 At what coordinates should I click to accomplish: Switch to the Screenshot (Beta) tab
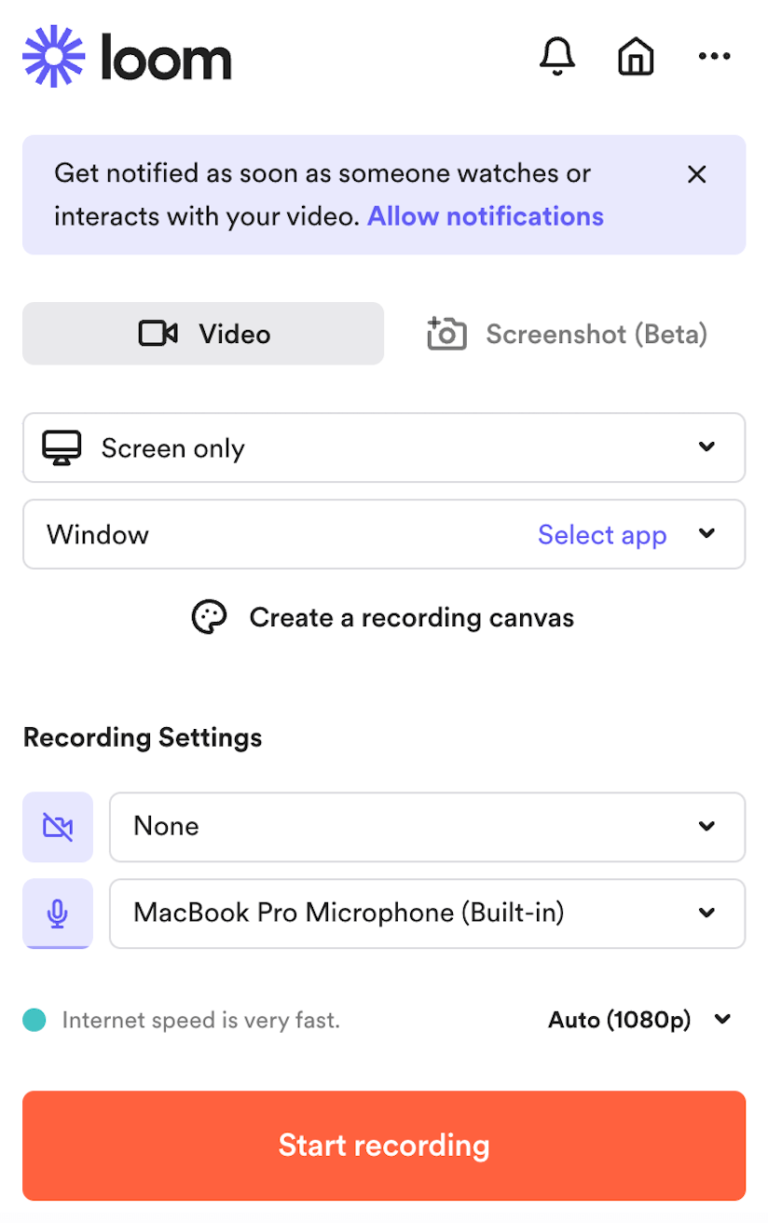pos(567,333)
